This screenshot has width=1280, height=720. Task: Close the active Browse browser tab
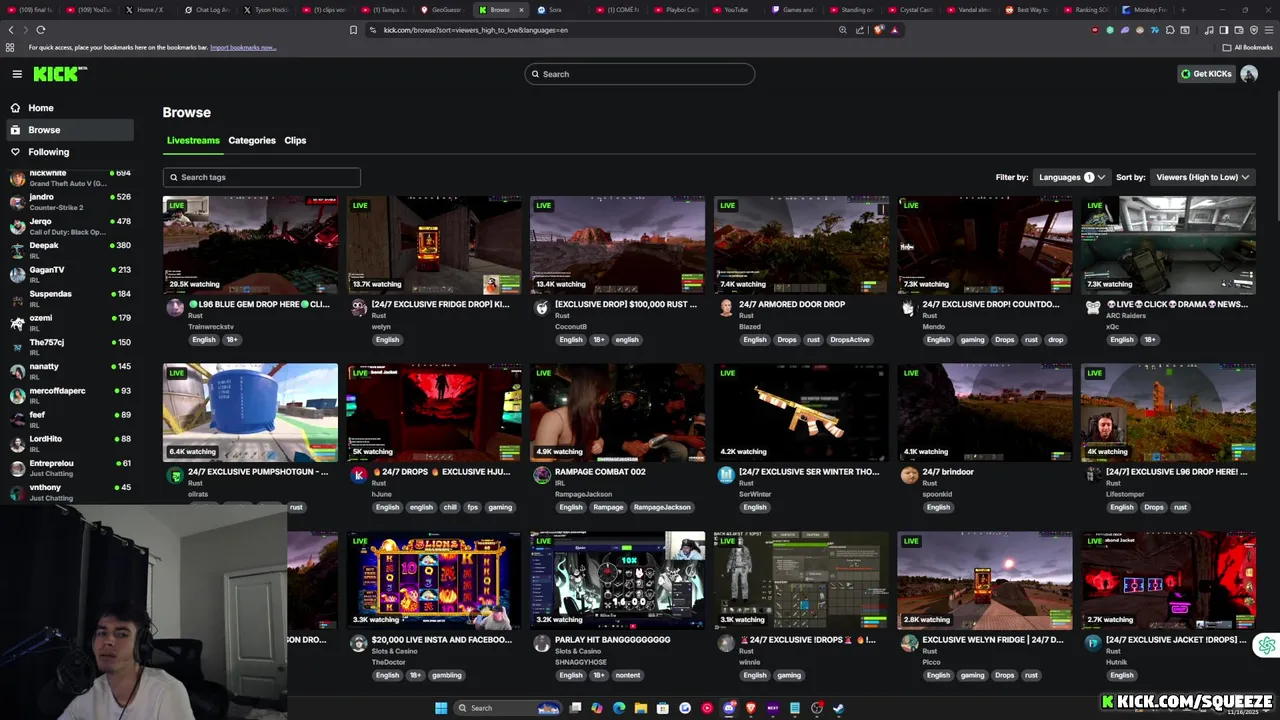(x=521, y=10)
